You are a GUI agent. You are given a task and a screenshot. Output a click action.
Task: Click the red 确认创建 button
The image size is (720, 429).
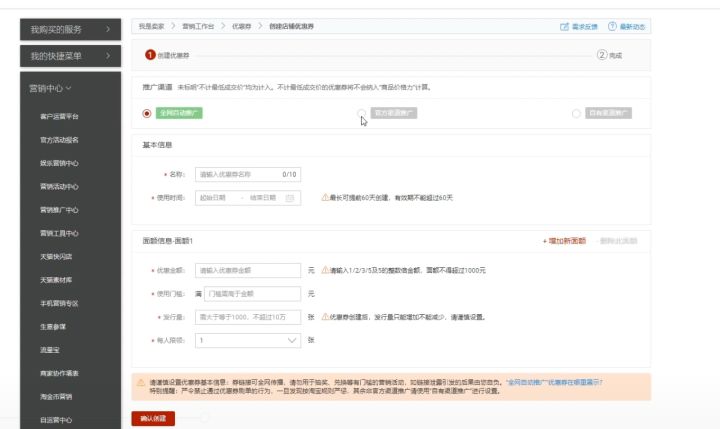153,418
